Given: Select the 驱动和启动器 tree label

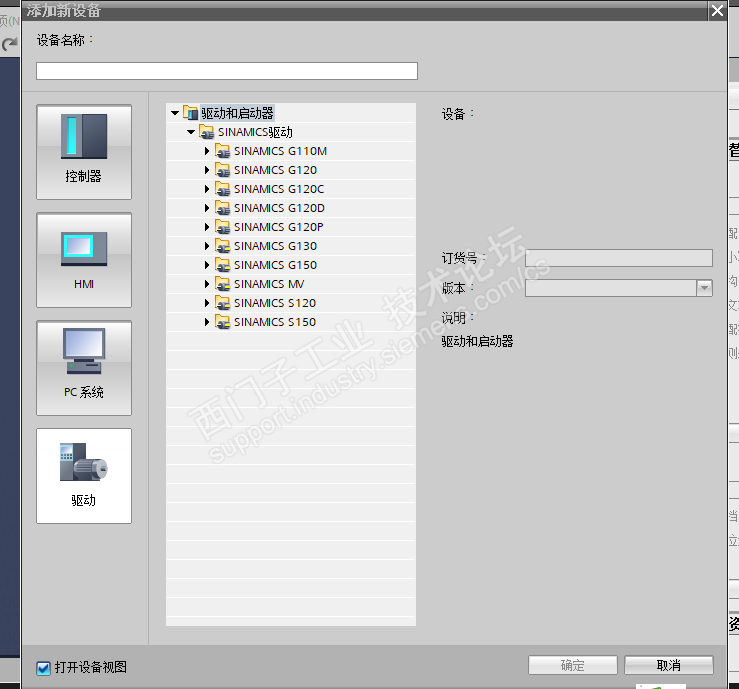Looking at the screenshot, I should (237, 113).
